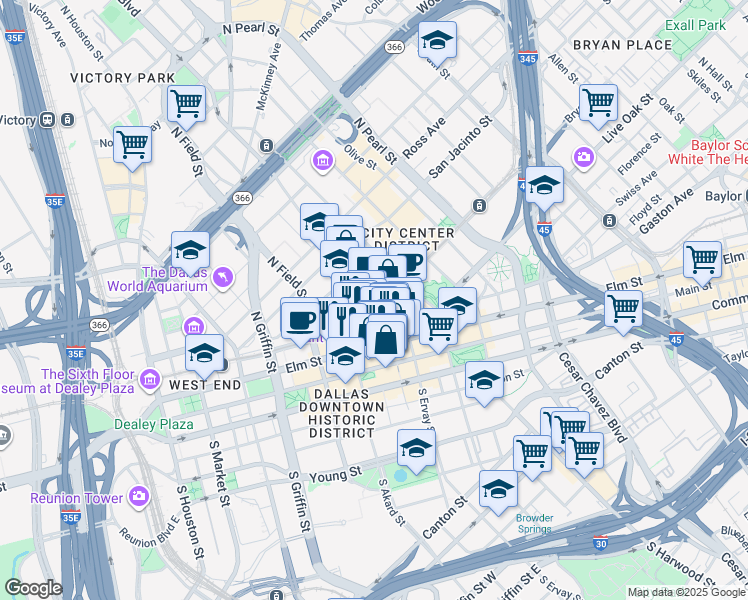Click the shopping cart marker on Elm St far east

point(702,260)
